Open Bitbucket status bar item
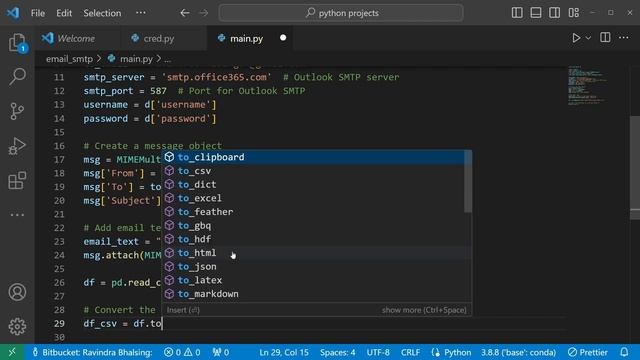The image size is (640, 360). coord(92,352)
